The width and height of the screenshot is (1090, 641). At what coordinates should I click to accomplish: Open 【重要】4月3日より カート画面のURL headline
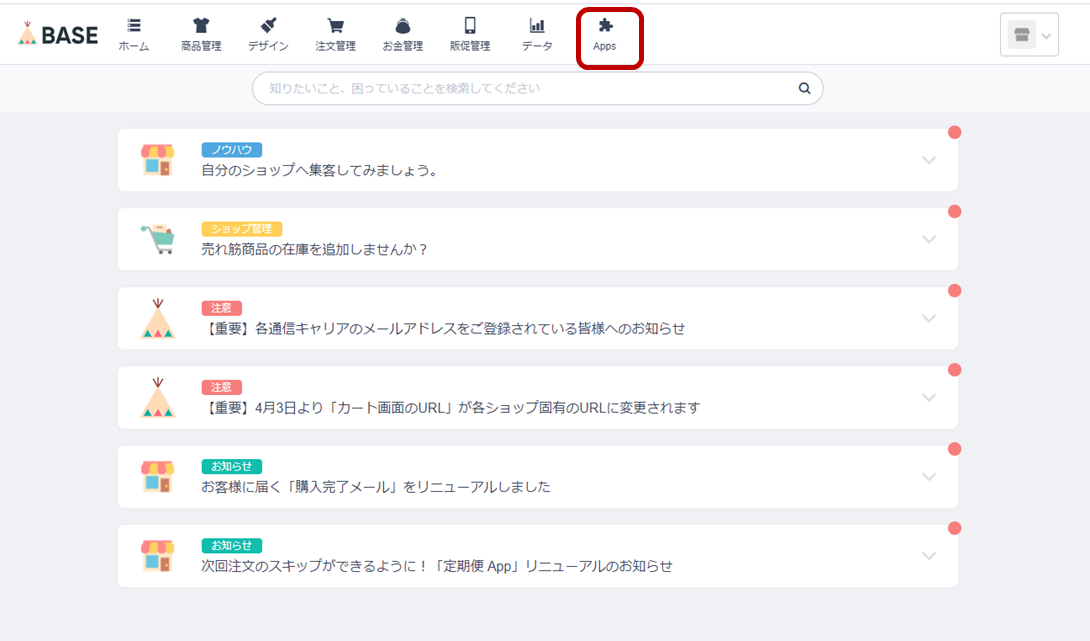(x=450, y=408)
